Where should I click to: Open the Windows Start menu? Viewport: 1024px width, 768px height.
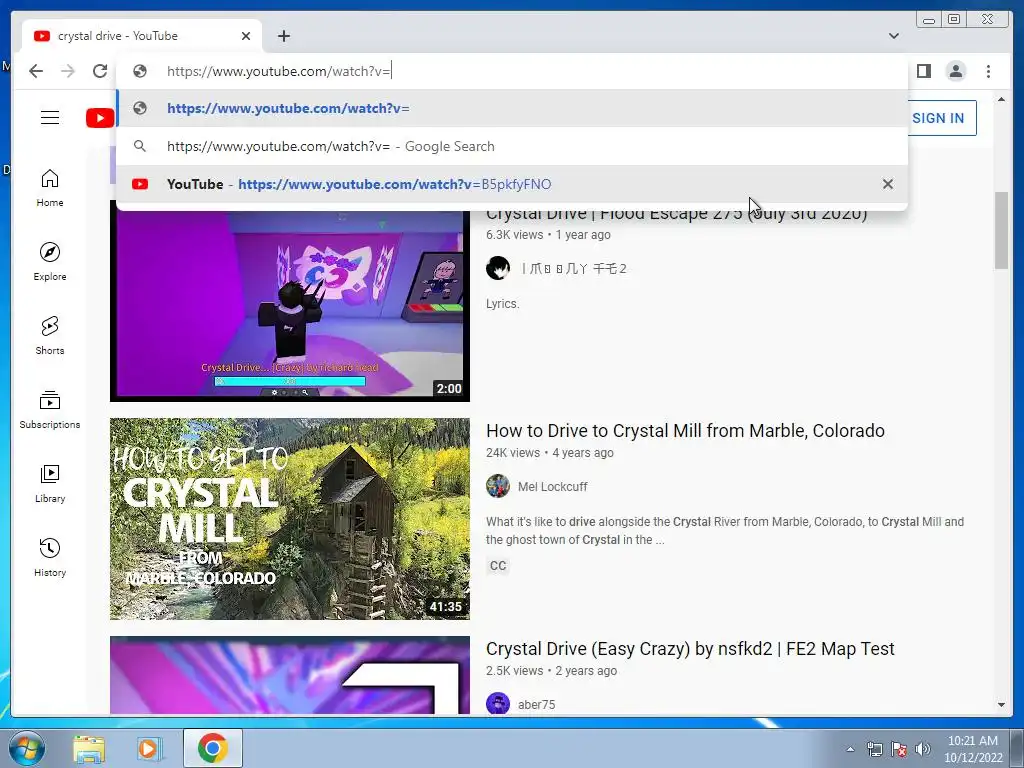(x=27, y=748)
